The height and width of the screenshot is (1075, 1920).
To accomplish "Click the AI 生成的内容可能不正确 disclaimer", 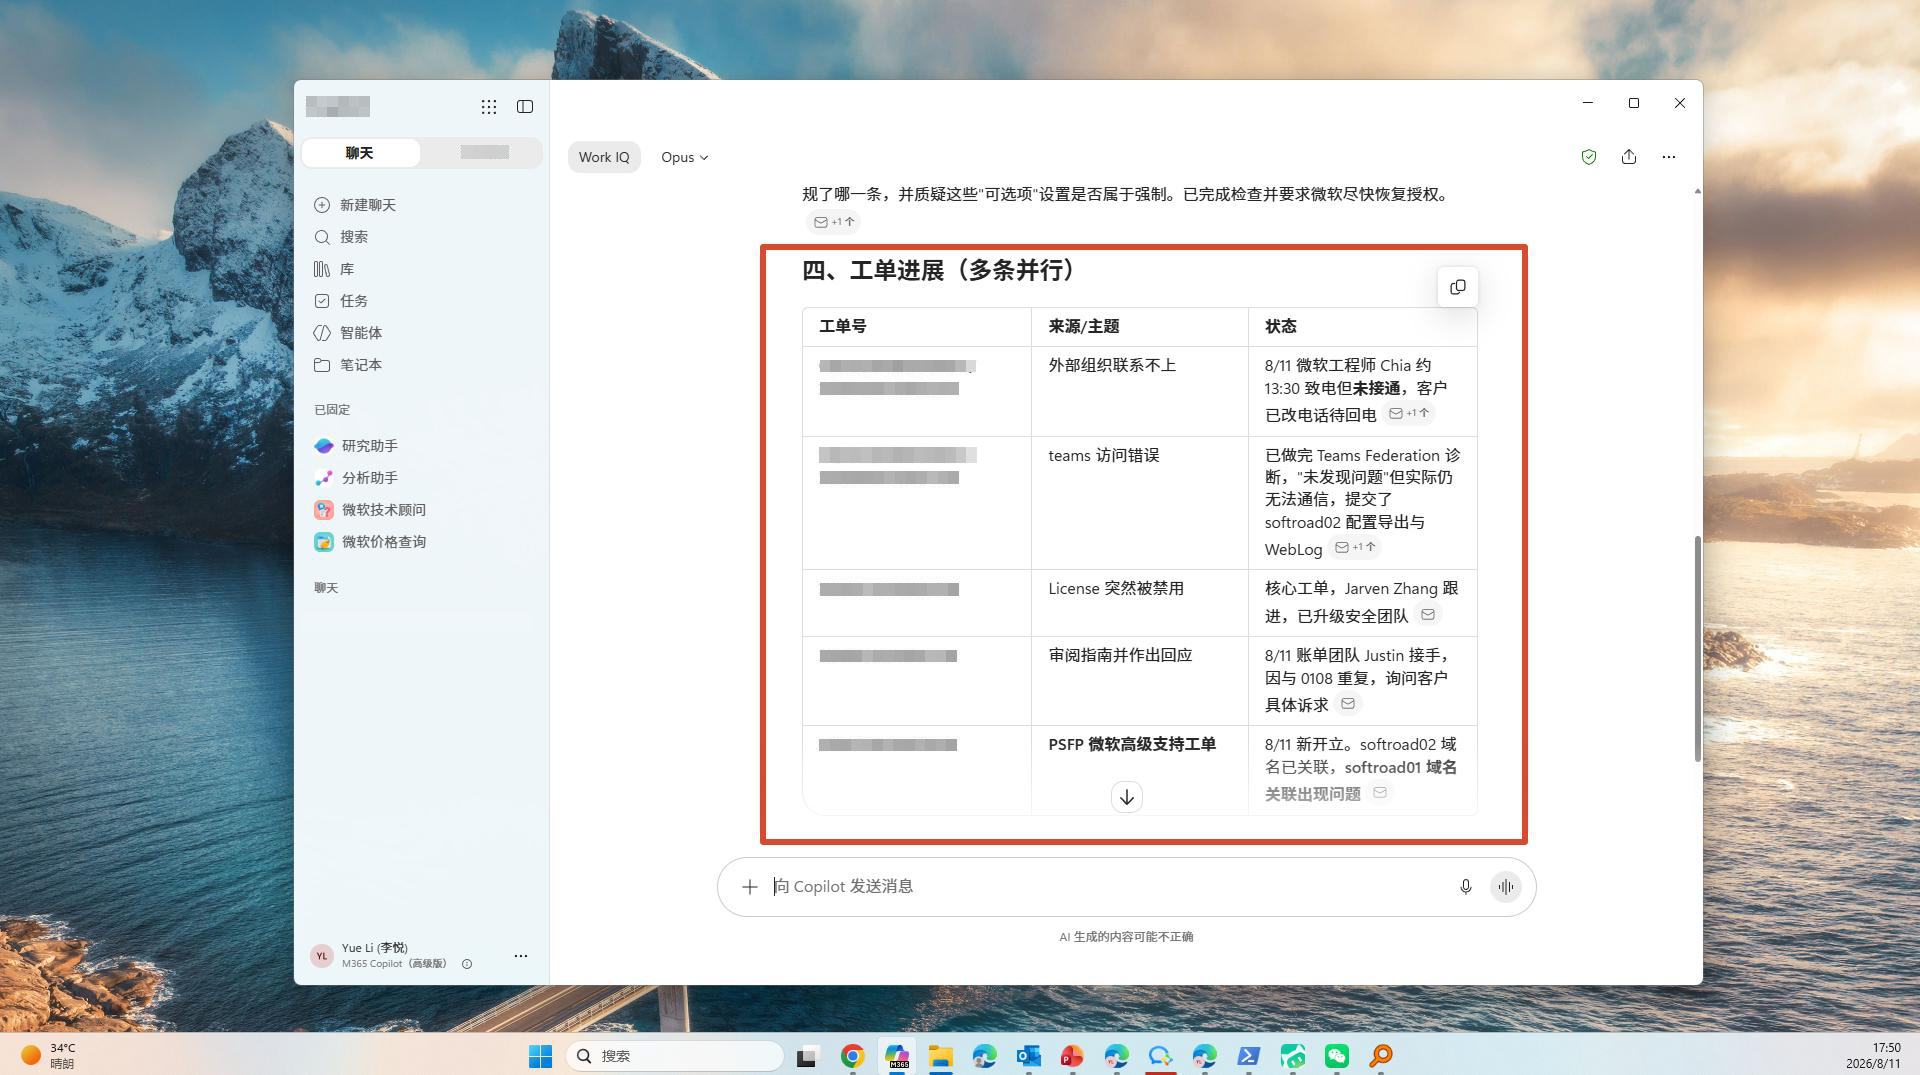I will (1126, 937).
